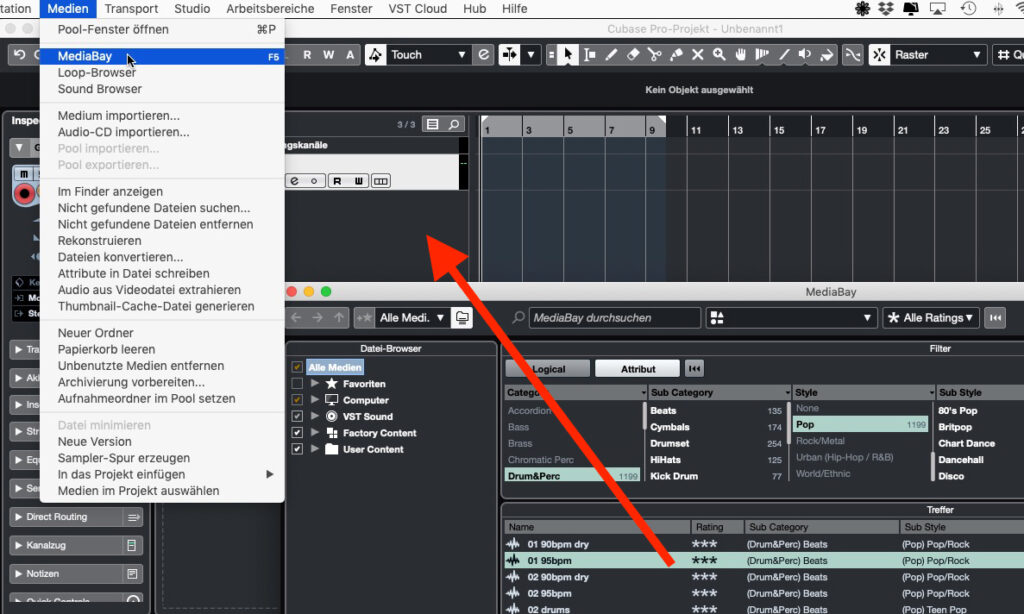Expand the Favoriten tree node

pos(315,383)
